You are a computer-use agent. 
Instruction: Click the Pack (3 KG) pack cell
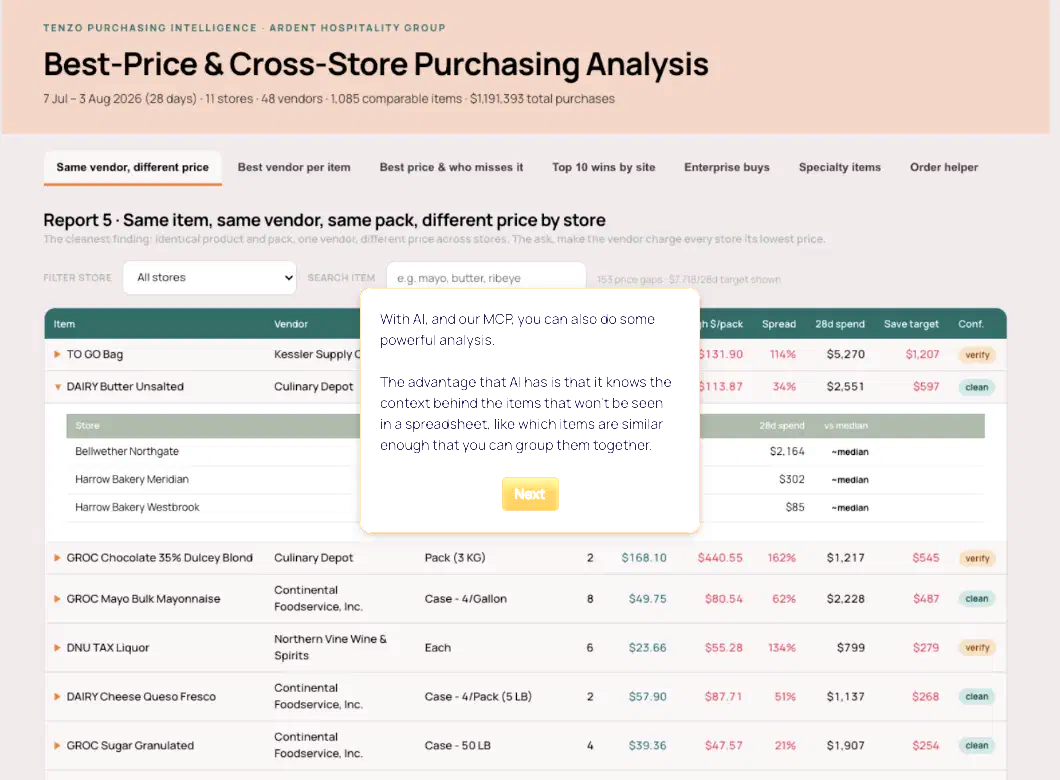(x=455, y=558)
